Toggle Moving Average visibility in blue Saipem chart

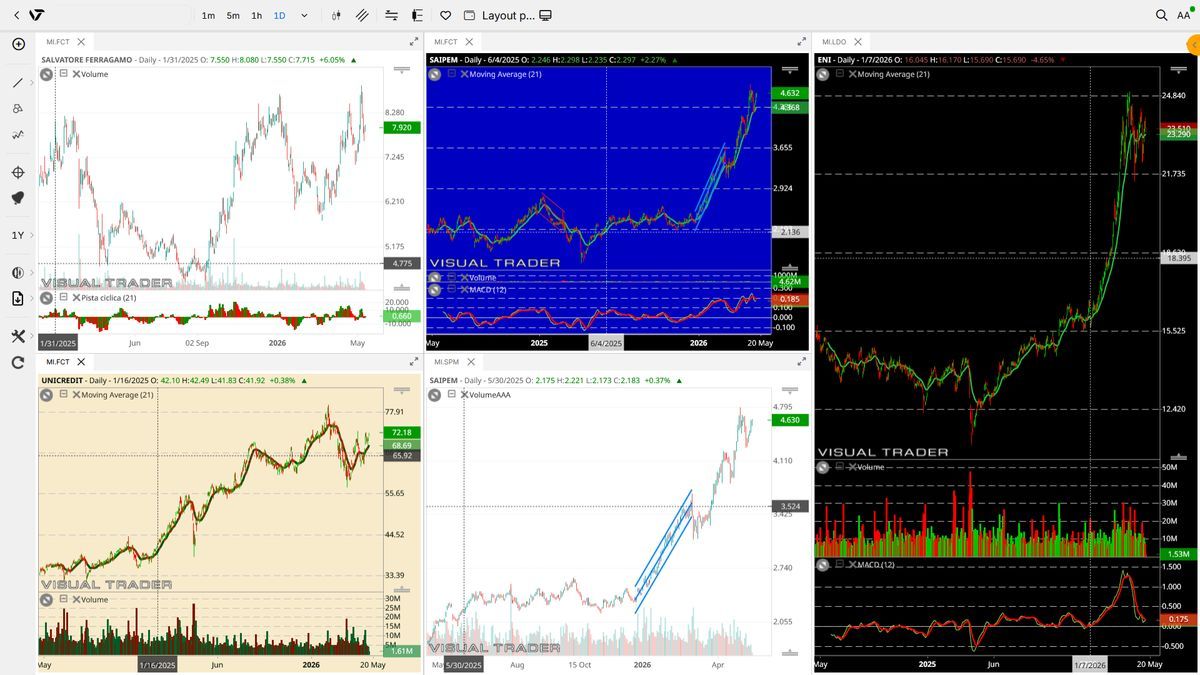point(436,75)
